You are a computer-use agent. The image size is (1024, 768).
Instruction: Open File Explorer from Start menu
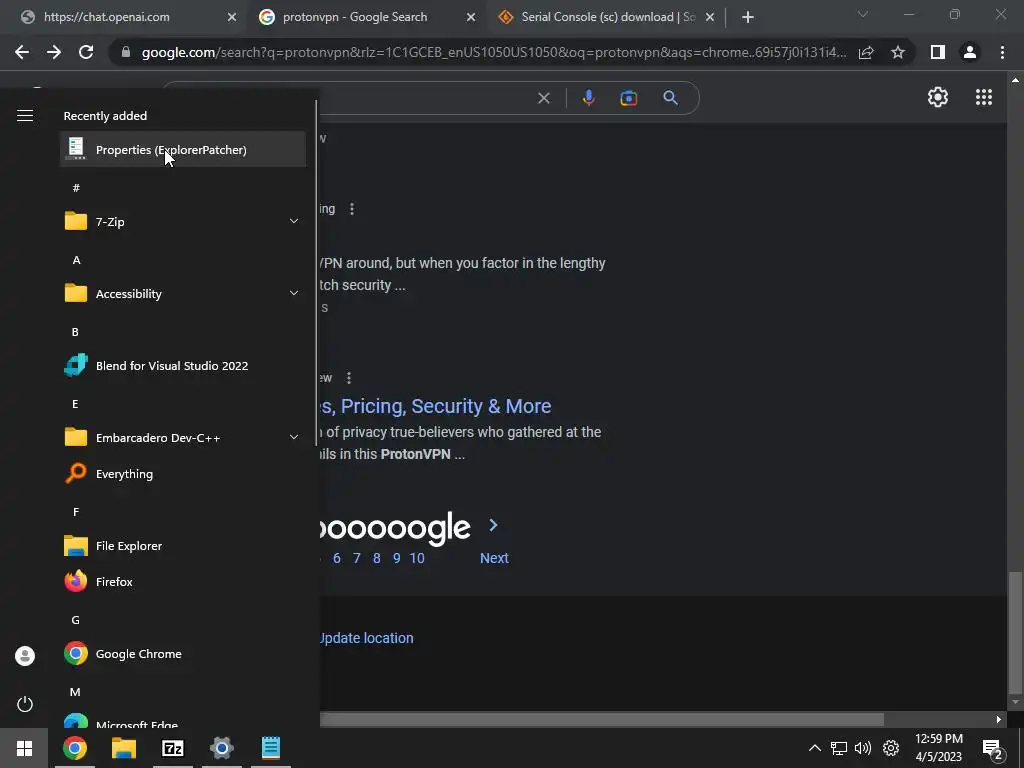coord(183,545)
